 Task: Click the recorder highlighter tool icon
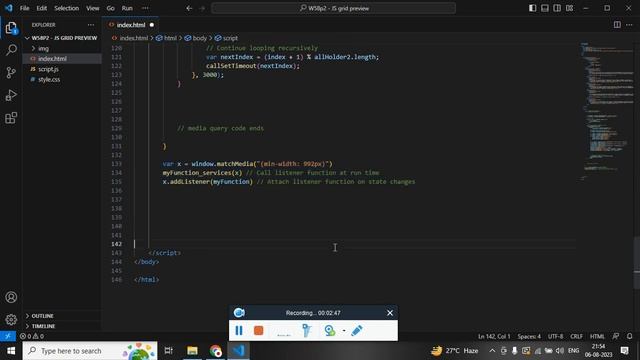pyautogui.click(x=307, y=330)
